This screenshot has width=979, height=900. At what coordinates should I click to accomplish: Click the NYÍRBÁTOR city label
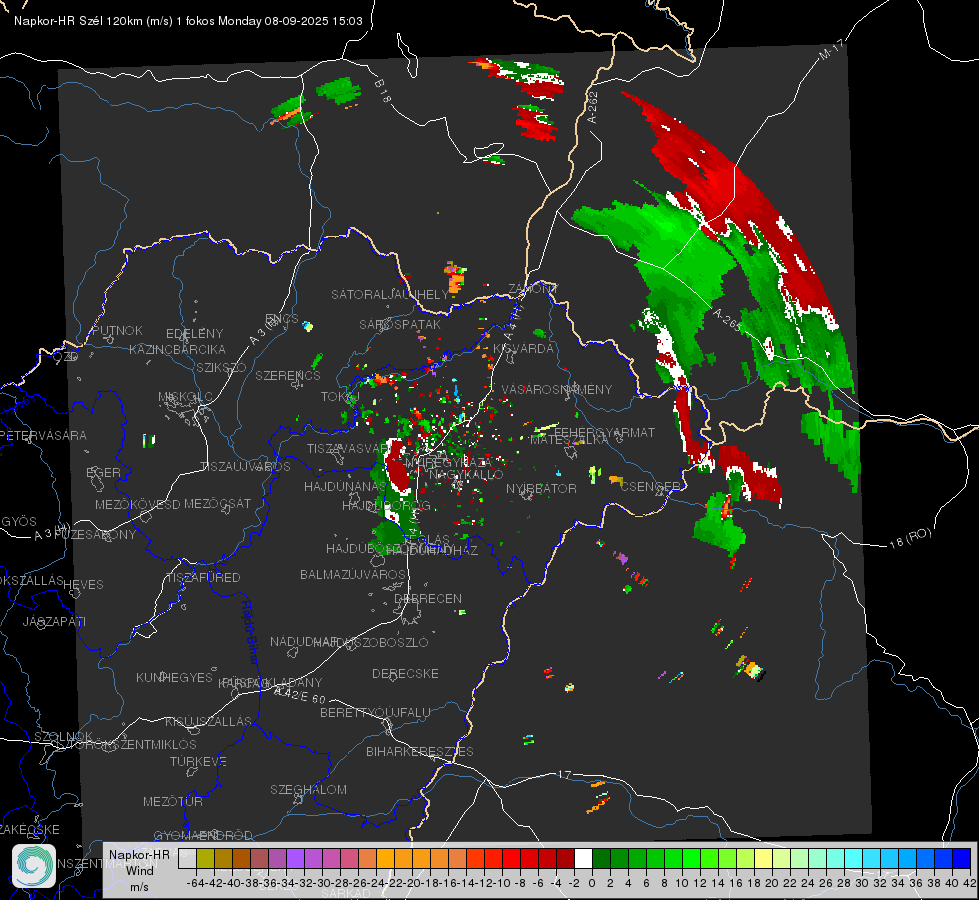(x=541, y=488)
